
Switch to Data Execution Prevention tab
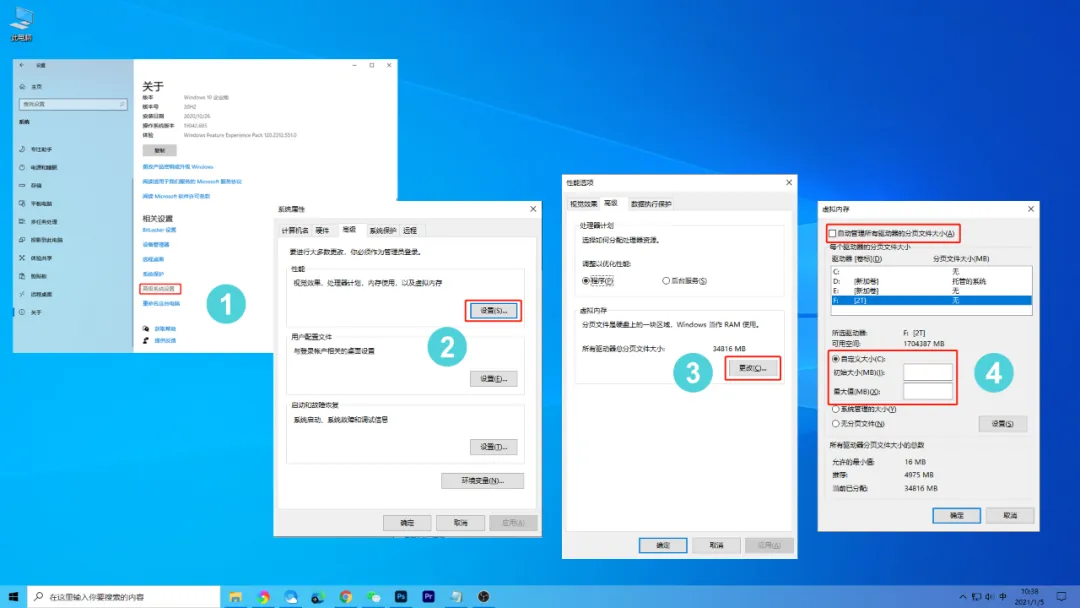651,204
